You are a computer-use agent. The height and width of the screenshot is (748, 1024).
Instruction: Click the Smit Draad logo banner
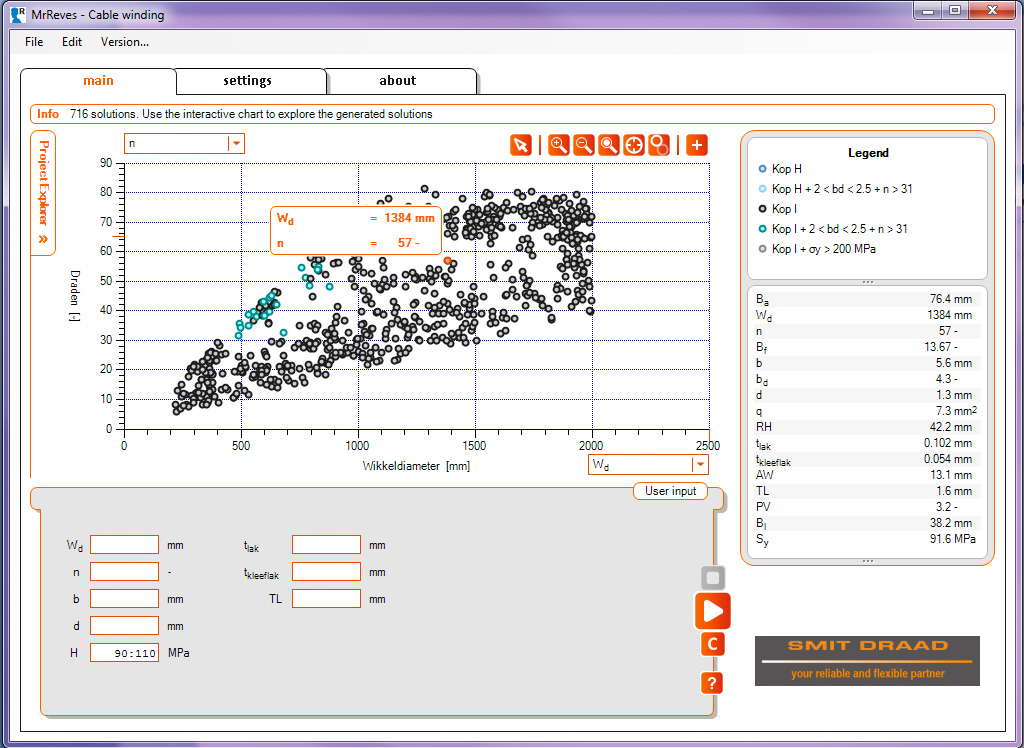[x=867, y=660]
